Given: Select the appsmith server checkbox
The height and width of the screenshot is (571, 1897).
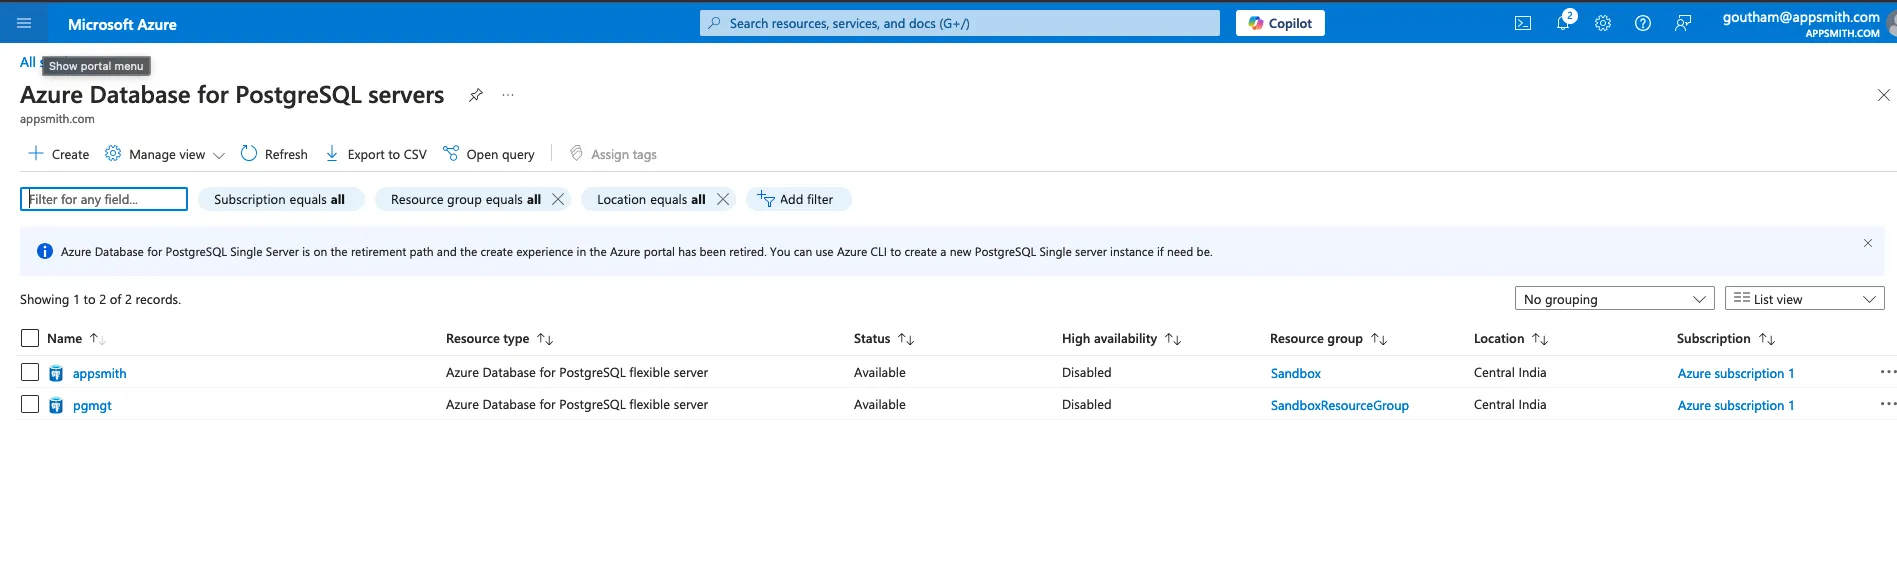Looking at the screenshot, I should [30, 372].
